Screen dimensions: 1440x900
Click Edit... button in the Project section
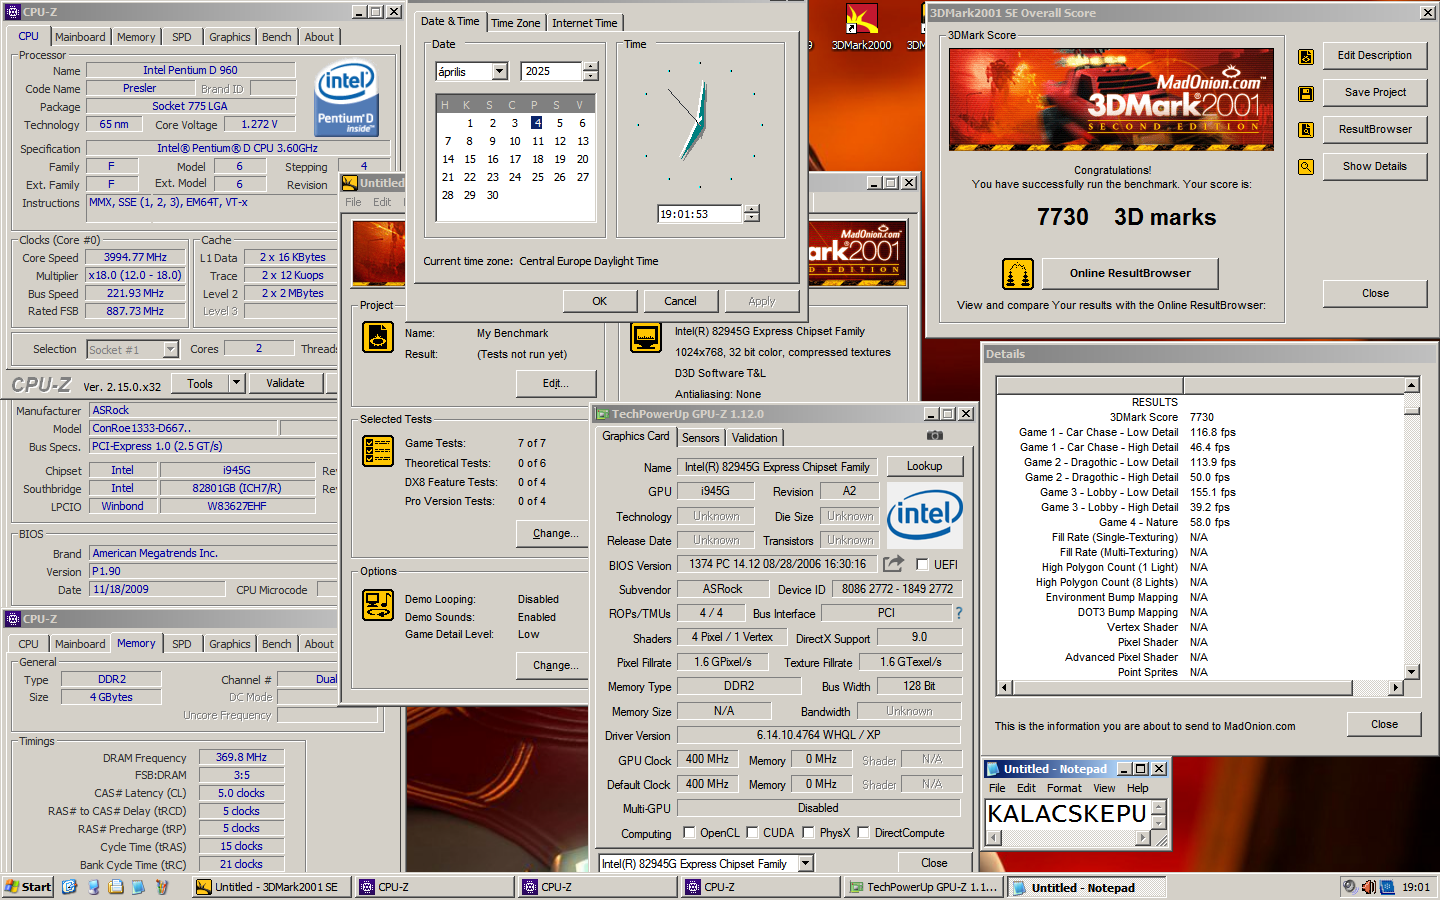point(556,383)
